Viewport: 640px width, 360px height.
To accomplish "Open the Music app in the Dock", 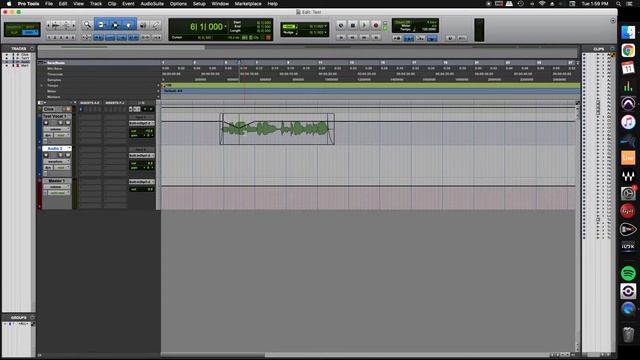I will pos(628,122).
